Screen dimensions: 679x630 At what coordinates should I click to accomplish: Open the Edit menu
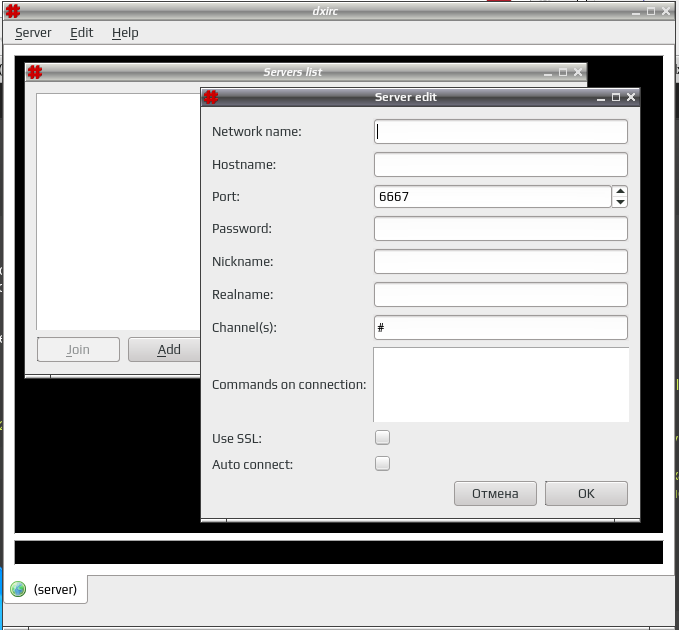point(81,33)
